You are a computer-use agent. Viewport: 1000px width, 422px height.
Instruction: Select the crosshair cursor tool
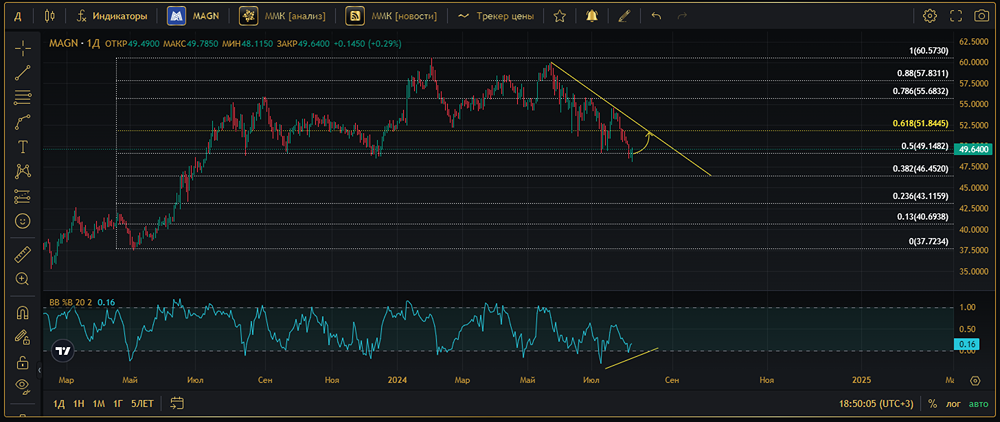pyautogui.click(x=23, y=48)
